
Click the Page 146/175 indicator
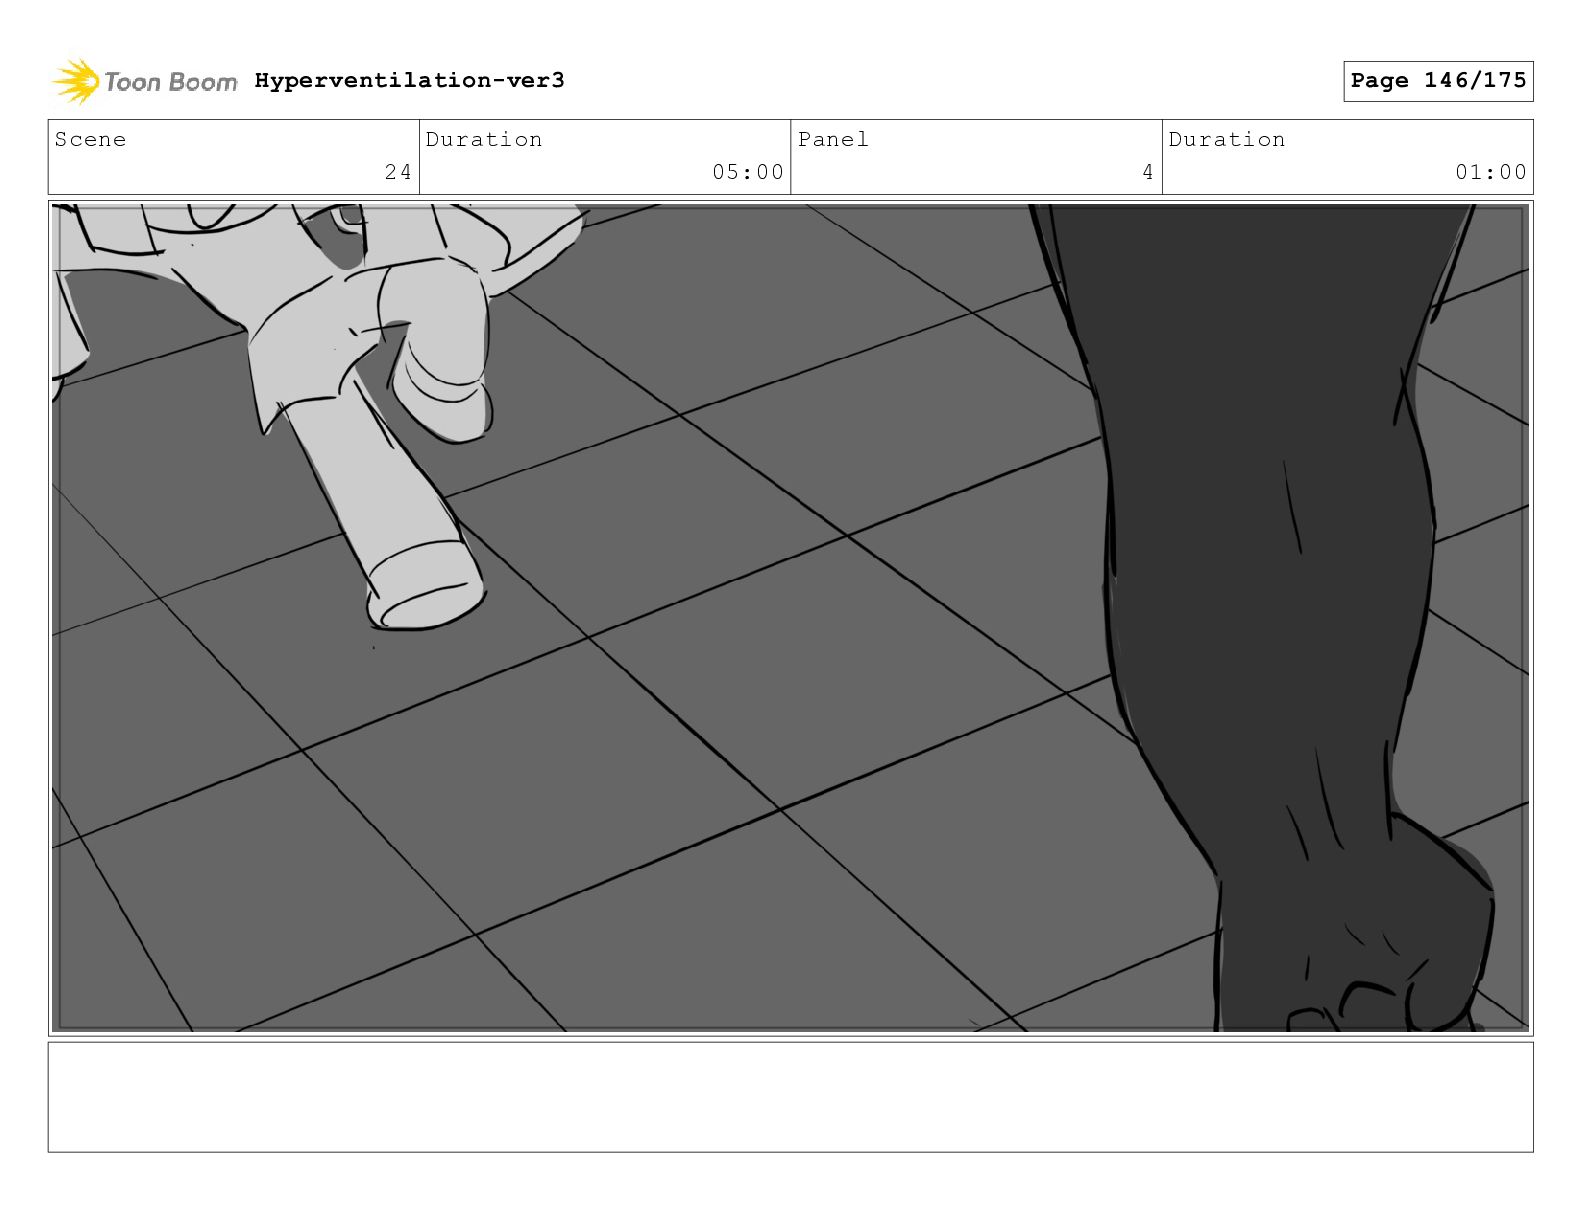(1438, 81)
